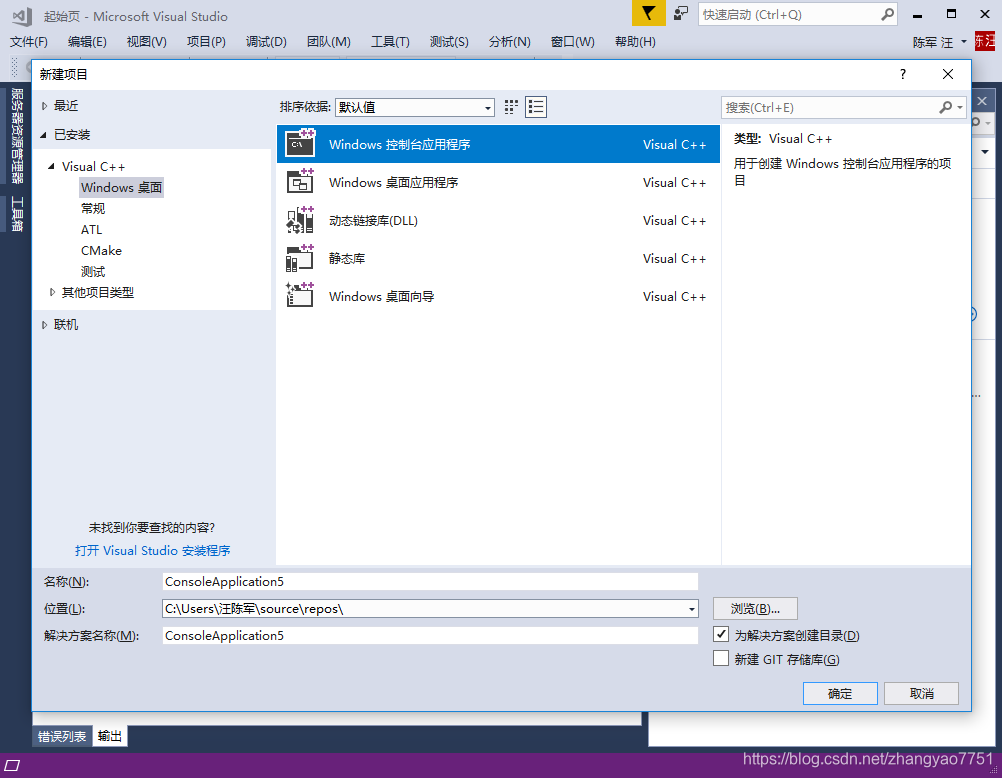Click the quick launch search magnifier icon
The height and width of the screenshot is (778, 1002).
(x=887, y=14)
